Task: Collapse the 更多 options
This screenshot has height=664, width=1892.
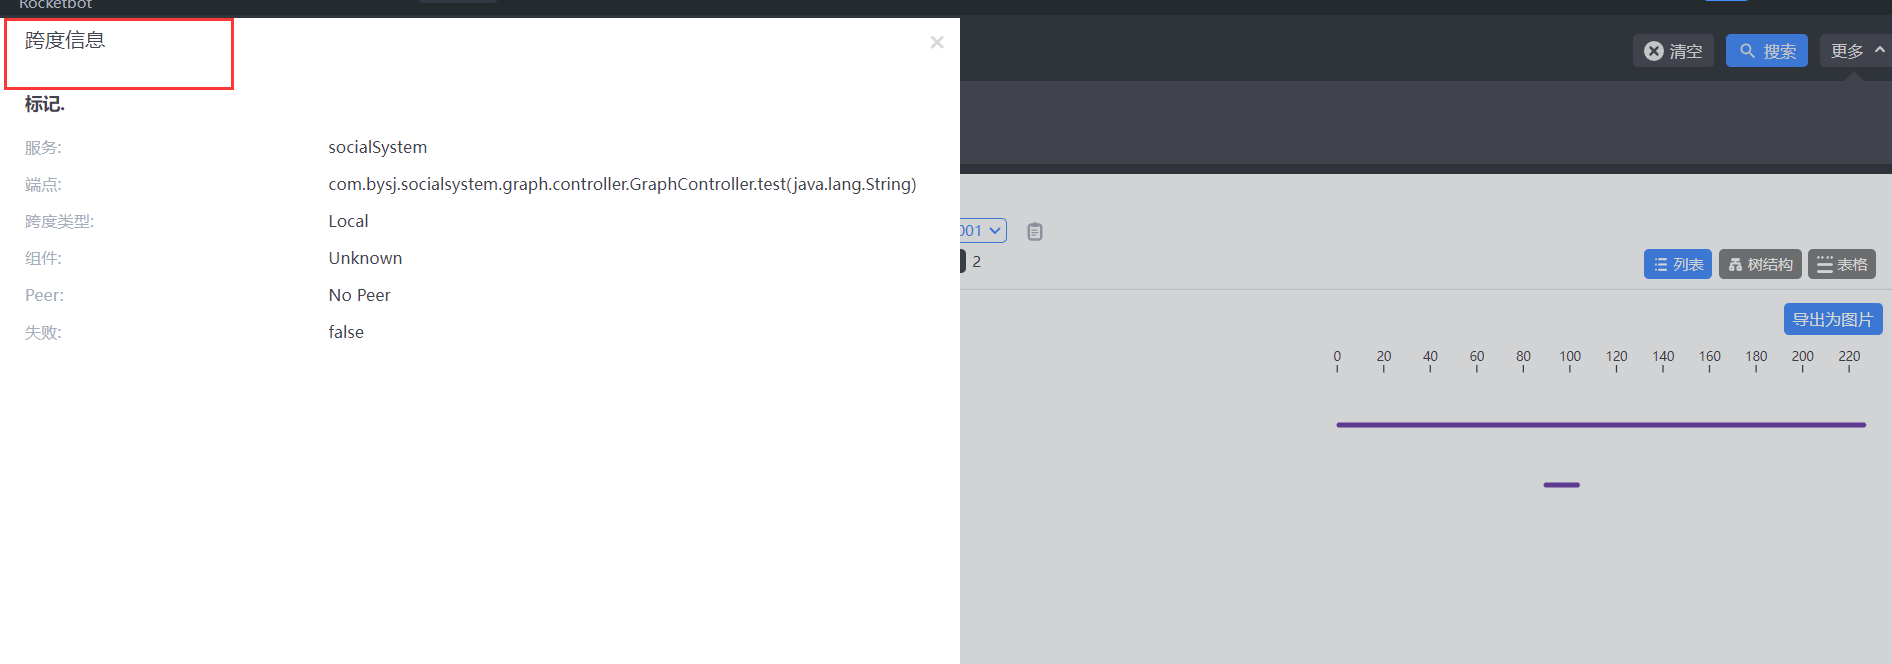Action: click(x=1857, y=51)
